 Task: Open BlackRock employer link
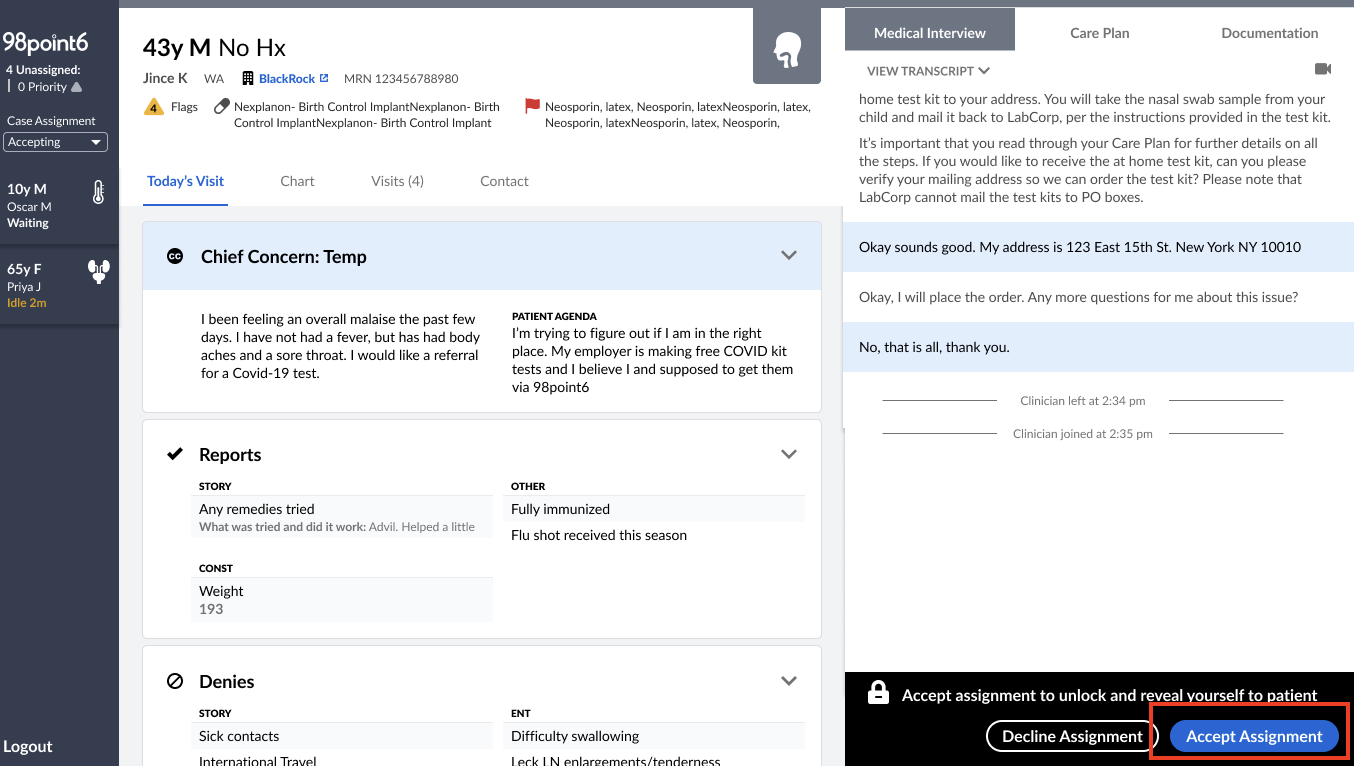287,78
